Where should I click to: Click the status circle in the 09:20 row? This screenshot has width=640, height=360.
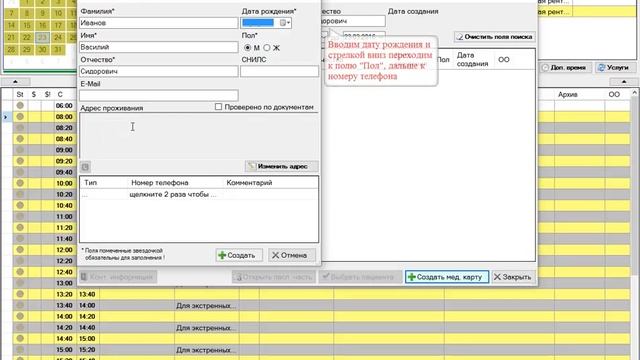click(20, 161)
